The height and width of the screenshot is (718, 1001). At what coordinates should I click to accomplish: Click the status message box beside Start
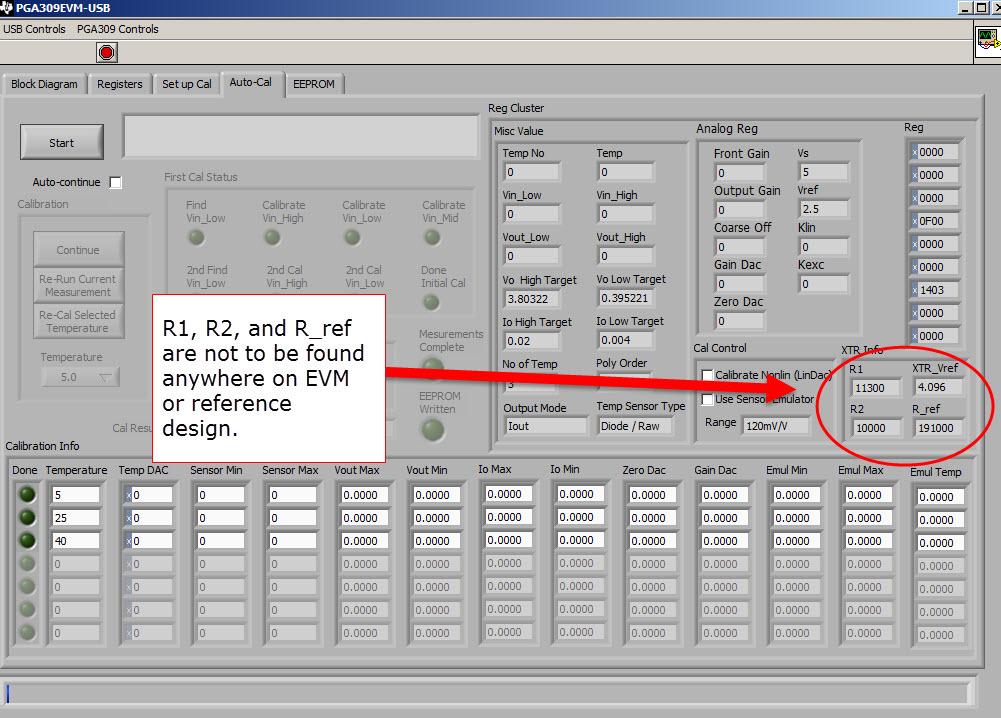click(301, 136)
